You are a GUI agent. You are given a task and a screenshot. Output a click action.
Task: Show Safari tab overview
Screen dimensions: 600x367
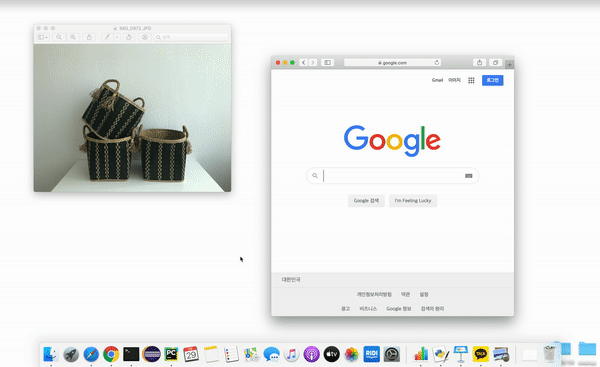pyautogui.click(x=495, y=62)
